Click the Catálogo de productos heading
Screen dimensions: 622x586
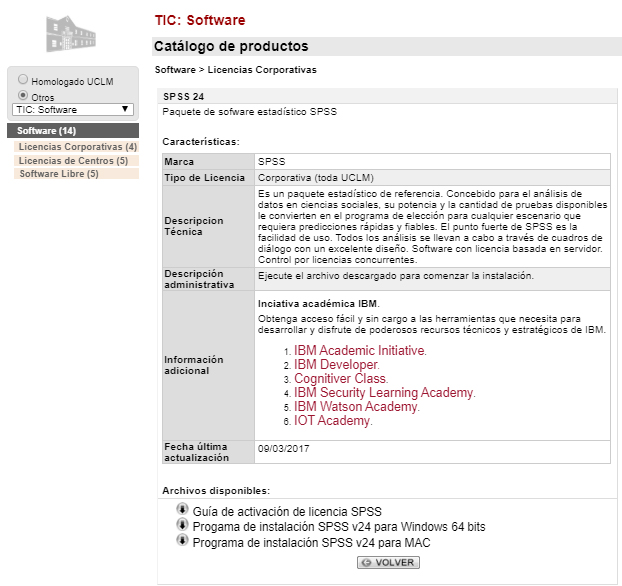pos(231,46)
